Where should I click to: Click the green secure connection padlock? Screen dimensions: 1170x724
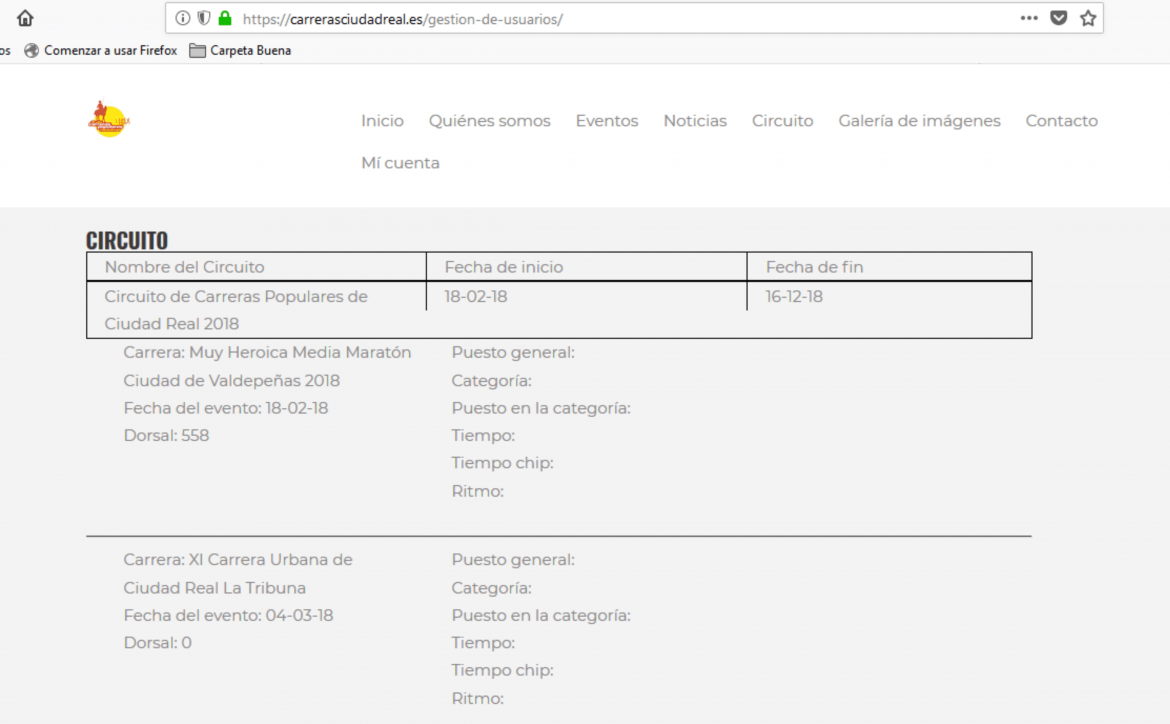225,18
